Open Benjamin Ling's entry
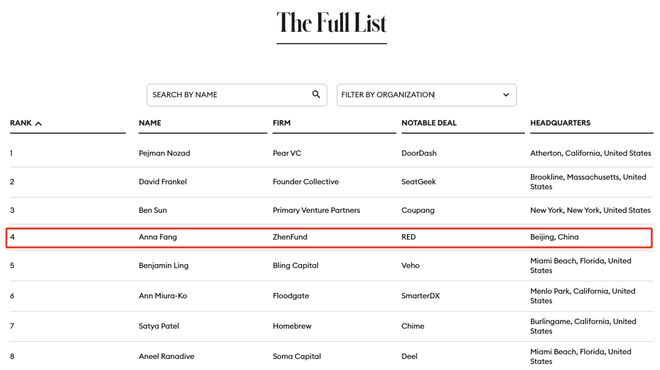Screen dimensions: 660x370 pos(163,266)
